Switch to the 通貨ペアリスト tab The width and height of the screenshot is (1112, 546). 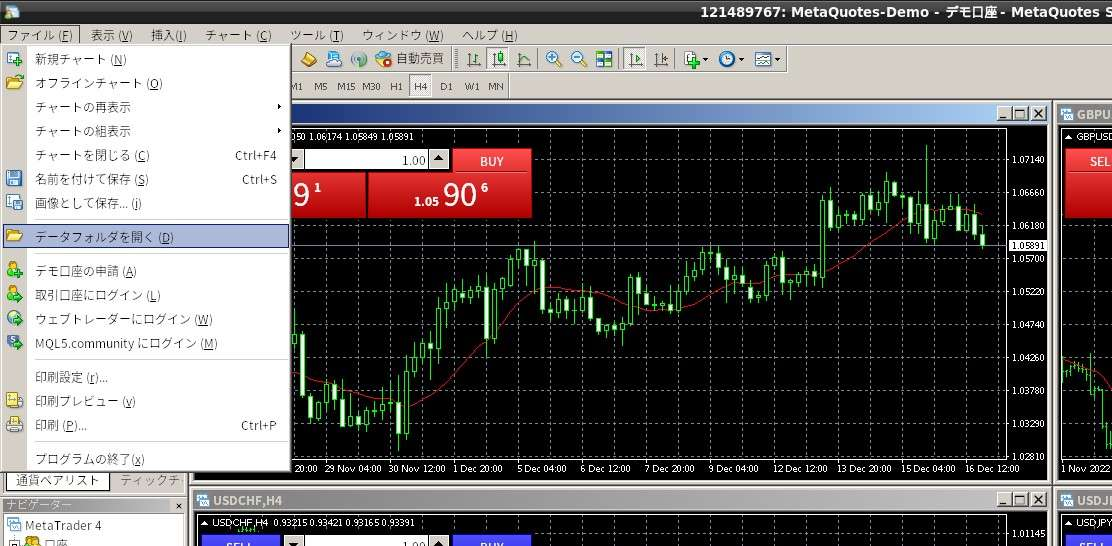(58, 480)
